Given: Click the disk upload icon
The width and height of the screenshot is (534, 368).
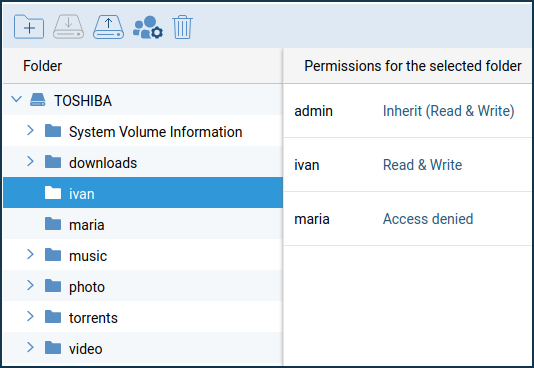Looking at the screenshot, I should [108, 27].
